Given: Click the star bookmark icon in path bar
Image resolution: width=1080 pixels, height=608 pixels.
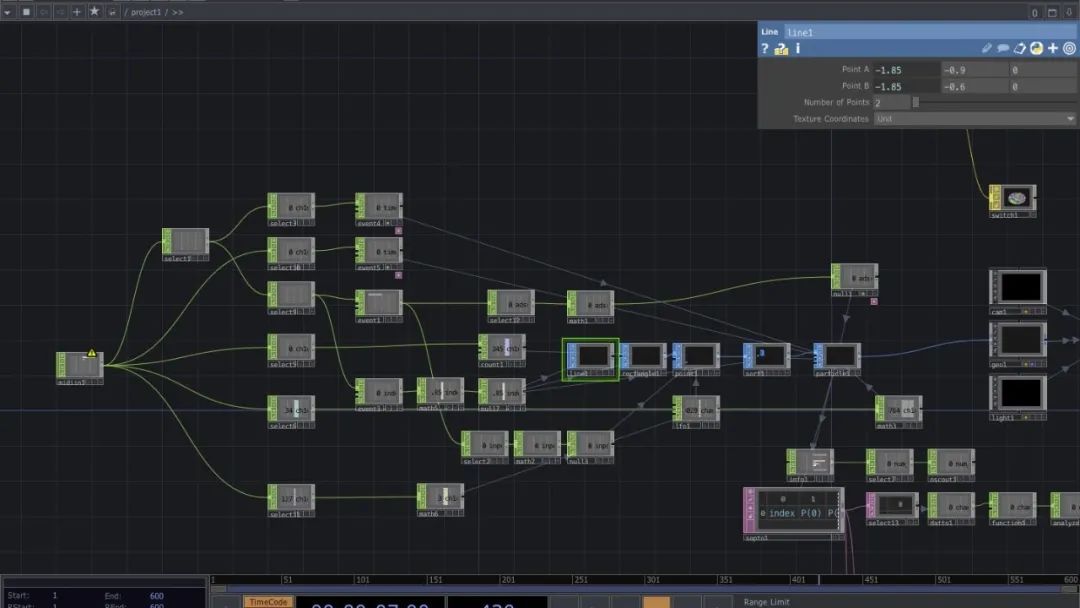Looking at the screenshot, I should coord(94,11).
